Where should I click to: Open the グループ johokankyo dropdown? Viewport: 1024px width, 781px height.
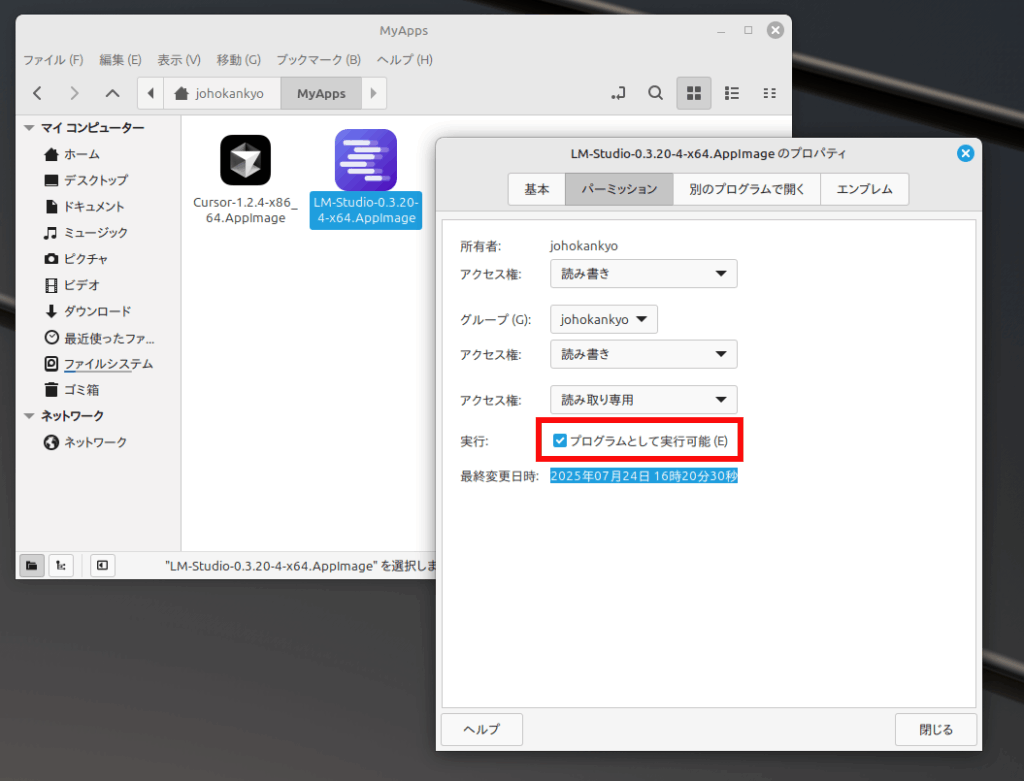click(x=604, y=320)
